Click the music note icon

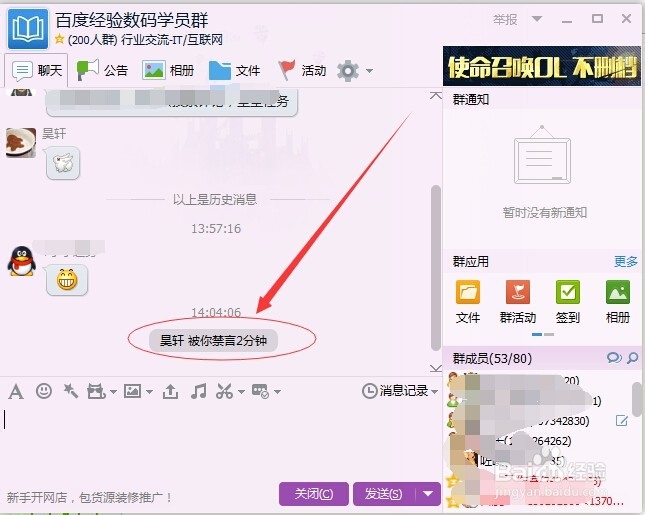pyautogui.click(x=199, y=391)
